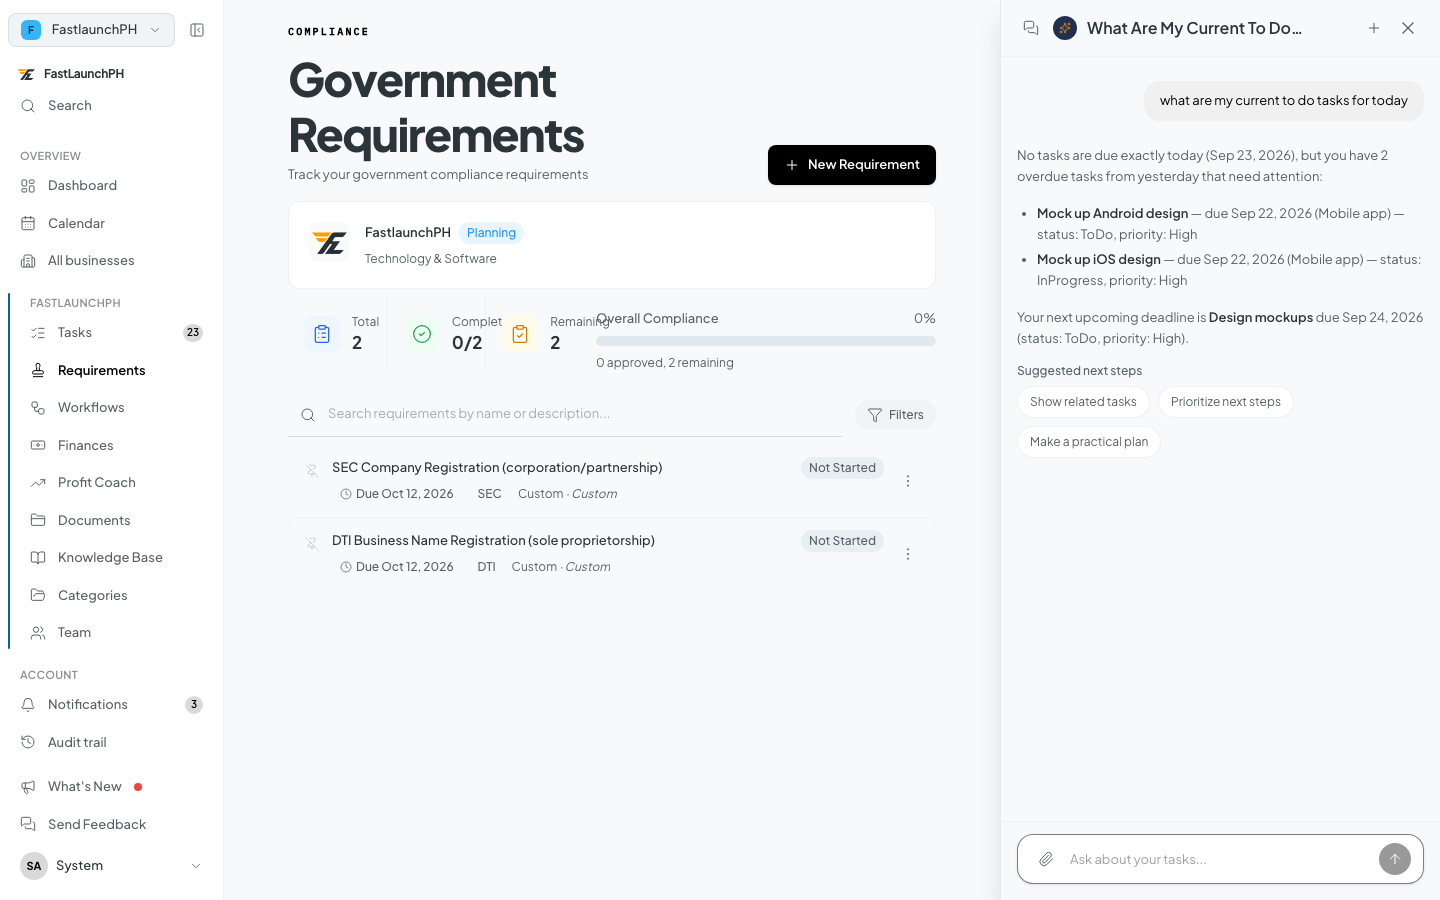Open SEC Company Registration requirement
The image size is (1440, 900).
click(497, 468)
